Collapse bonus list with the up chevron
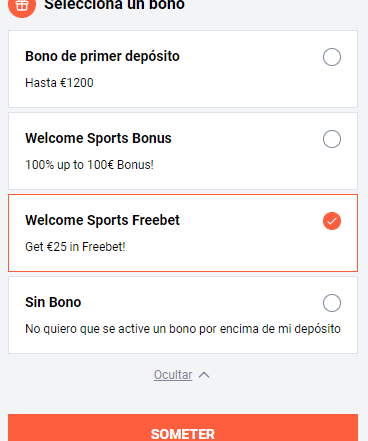Image resolution: width=368 pixels, height=441 pixels. click(x=204, y=375)
